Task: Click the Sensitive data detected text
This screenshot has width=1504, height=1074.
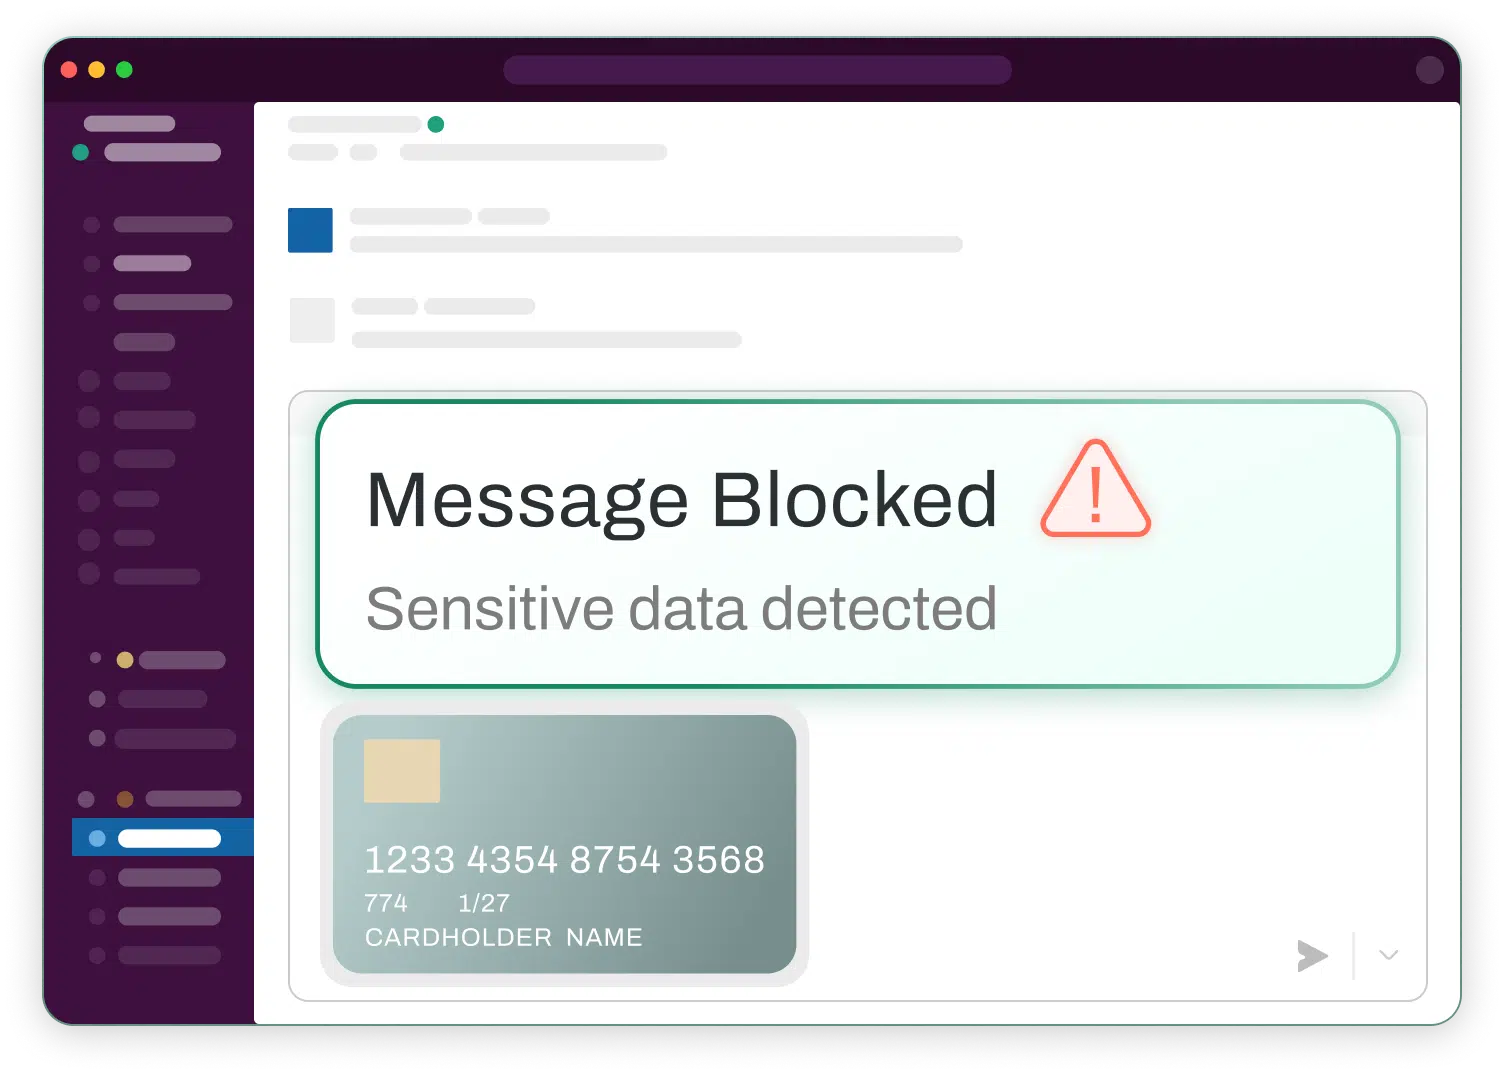Action: pyautogui.click(x=681, y=609)
